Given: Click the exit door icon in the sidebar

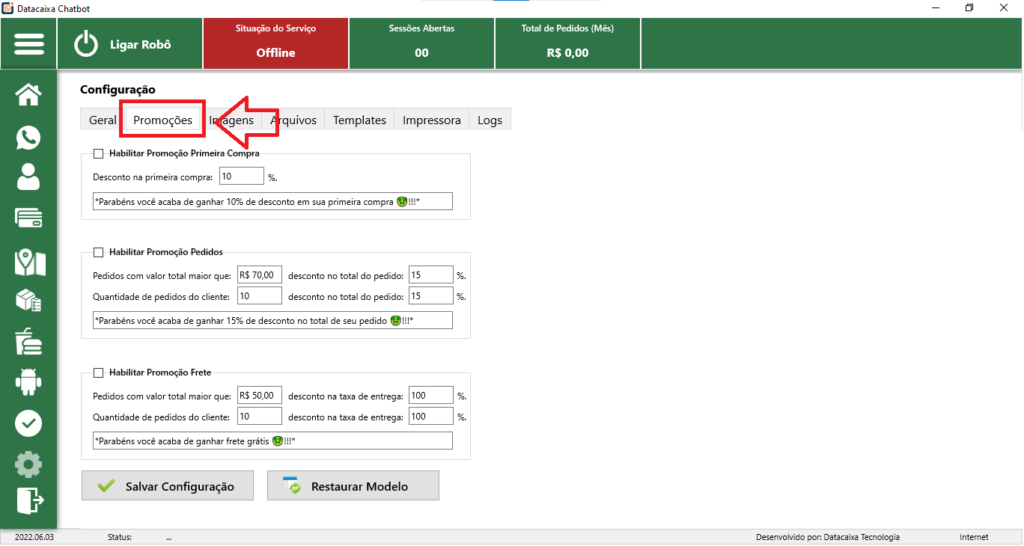Looking at the screenshot, I should pyautogui.click(x=29, y=500).
